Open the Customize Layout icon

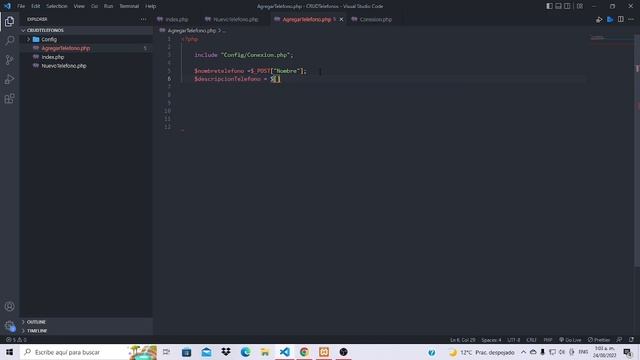580,6
